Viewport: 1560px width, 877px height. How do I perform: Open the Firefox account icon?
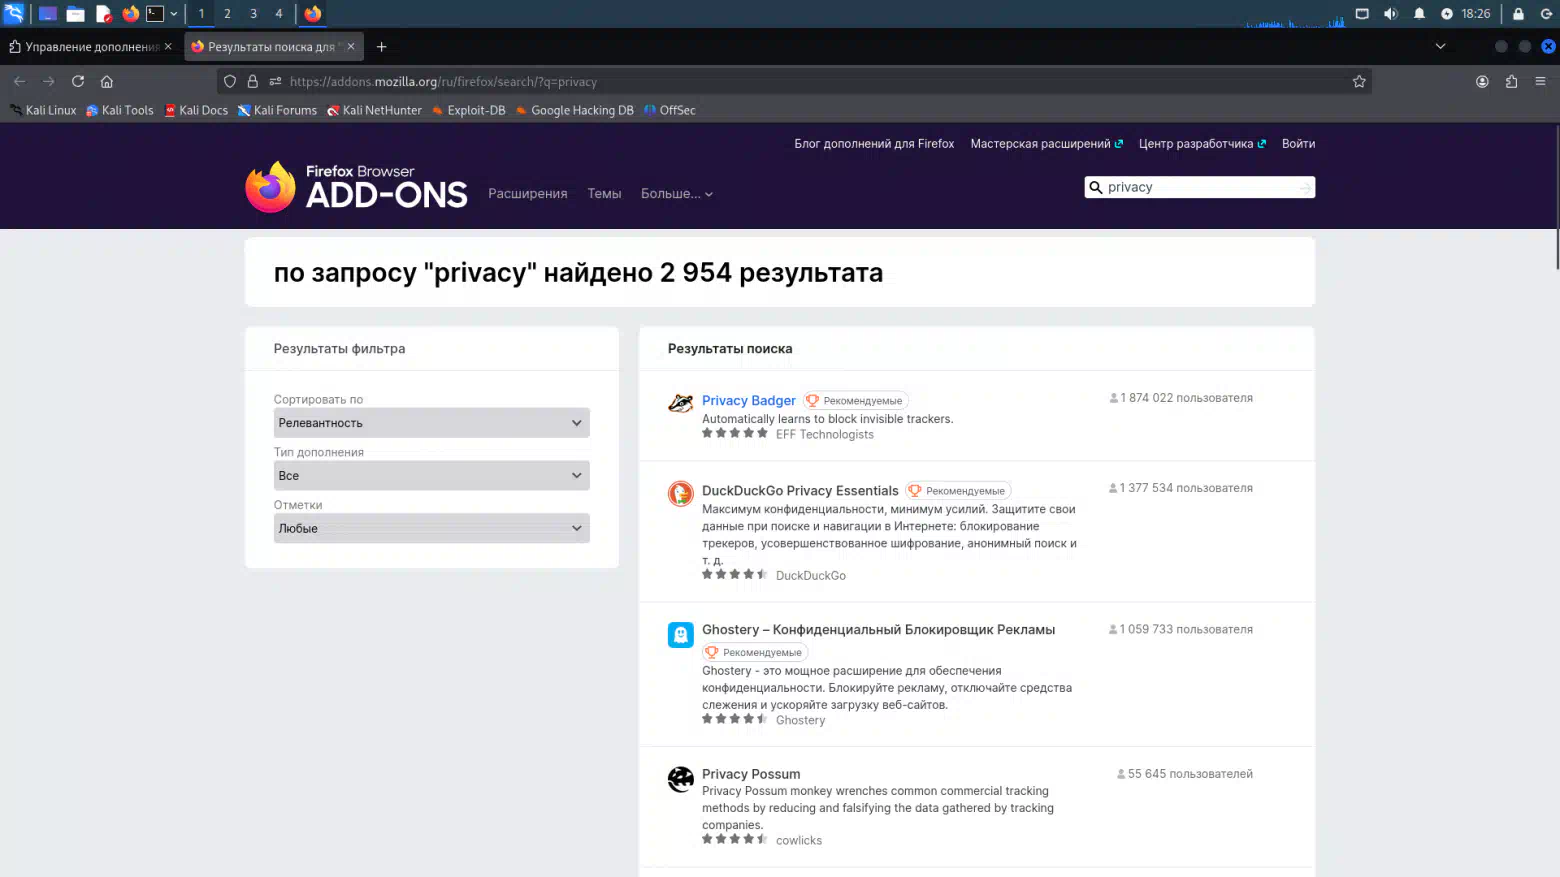tap(1483, 82)
